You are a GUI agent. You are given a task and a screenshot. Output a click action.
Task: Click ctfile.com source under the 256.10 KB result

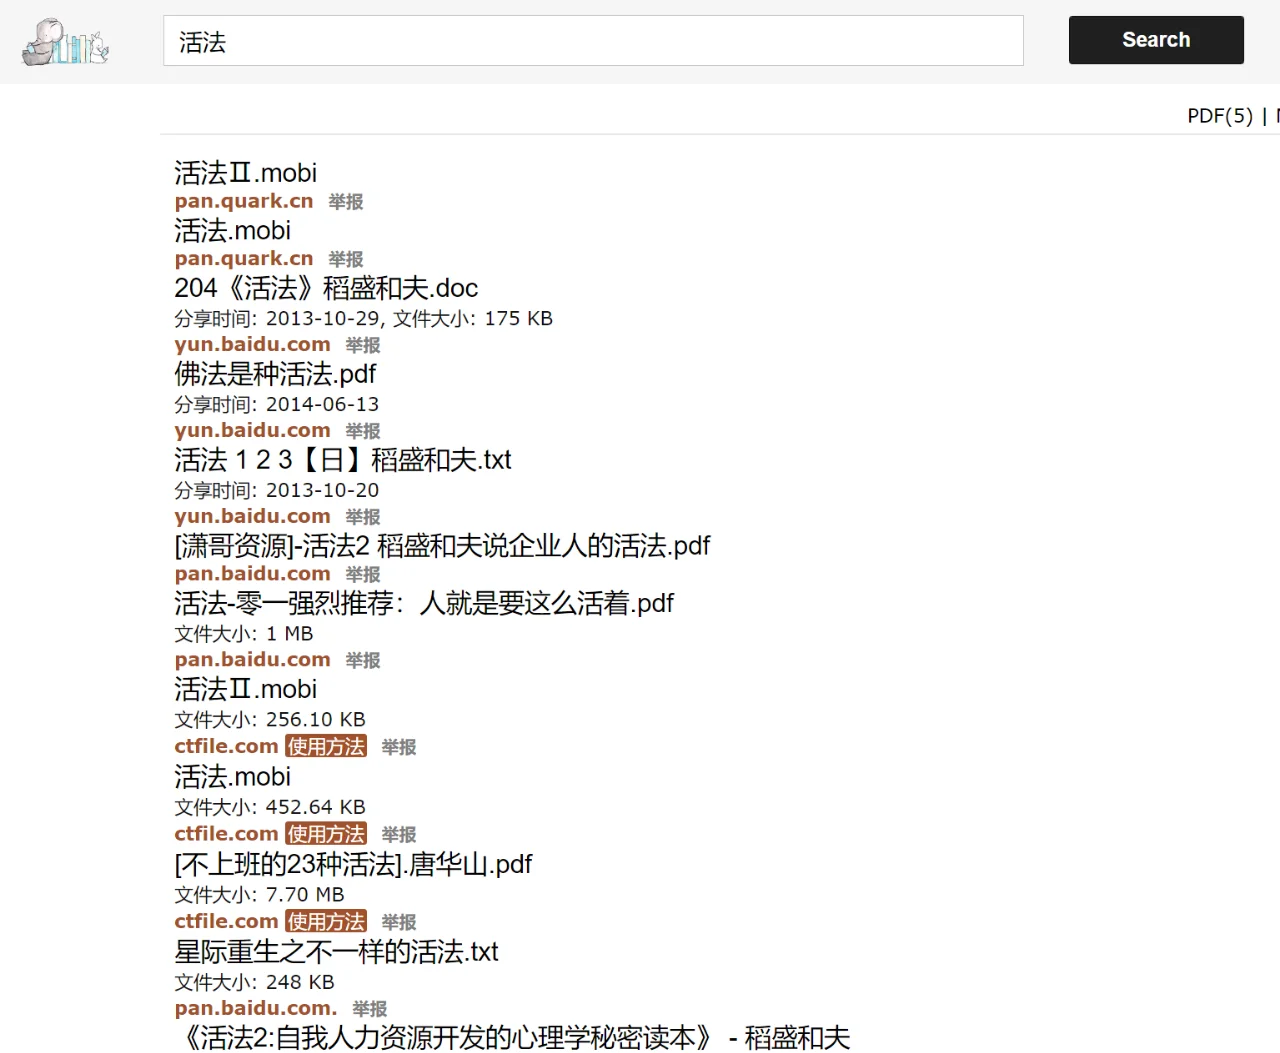pos(226,747)
